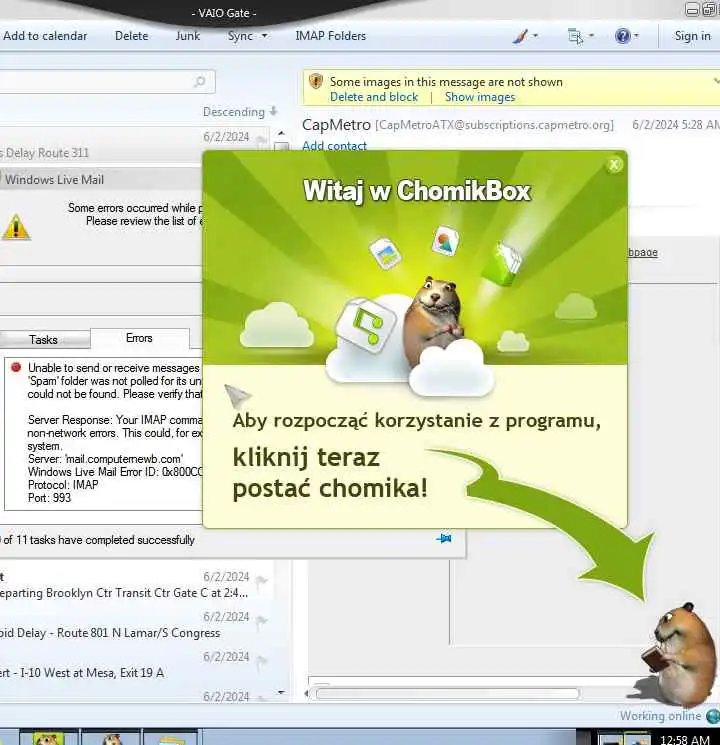Click the red error bullet icon
Viewport: 720px width, 745px height.
pyautogui.click(x=16, y=367)
